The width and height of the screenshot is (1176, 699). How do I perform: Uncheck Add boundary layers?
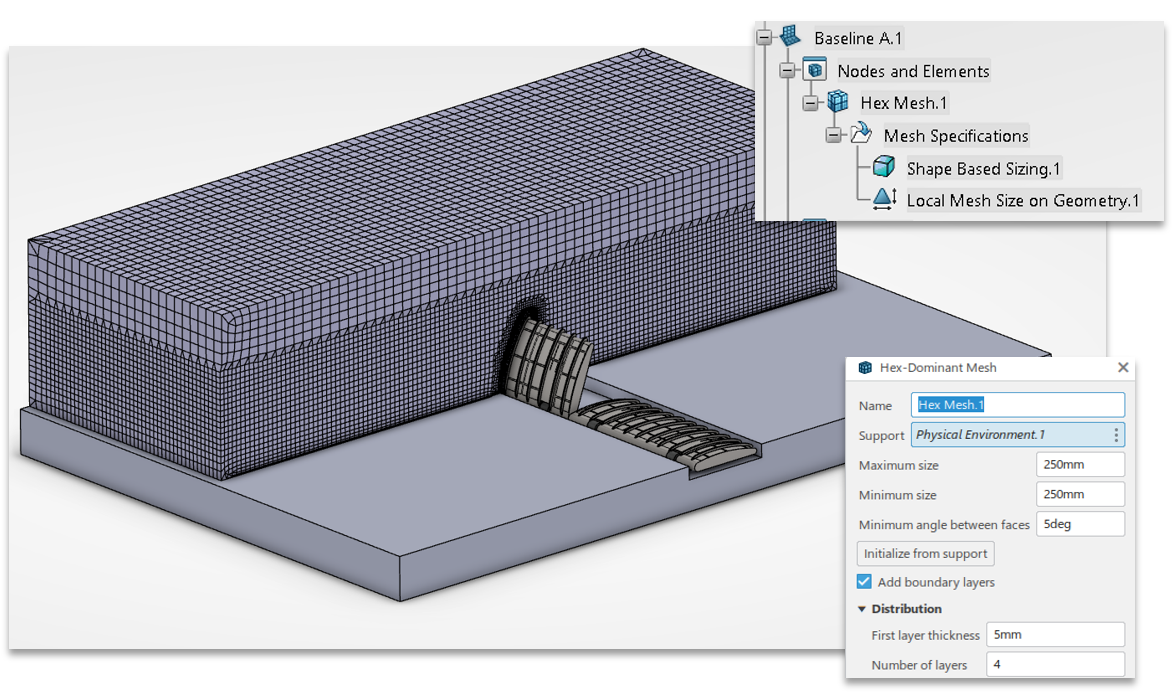tap(863, 582)
